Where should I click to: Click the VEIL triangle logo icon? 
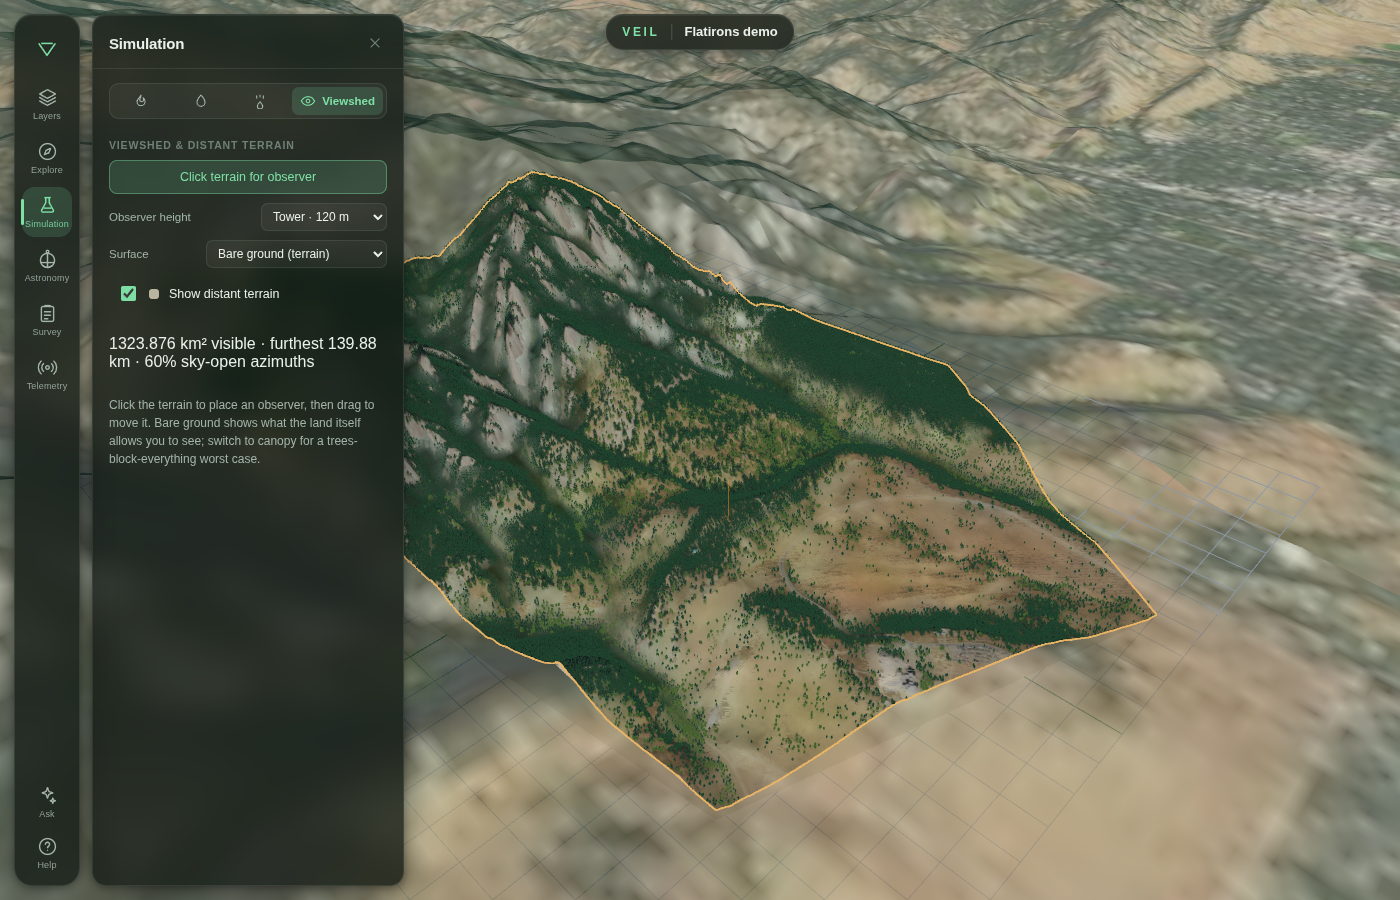tap(47, 49)
